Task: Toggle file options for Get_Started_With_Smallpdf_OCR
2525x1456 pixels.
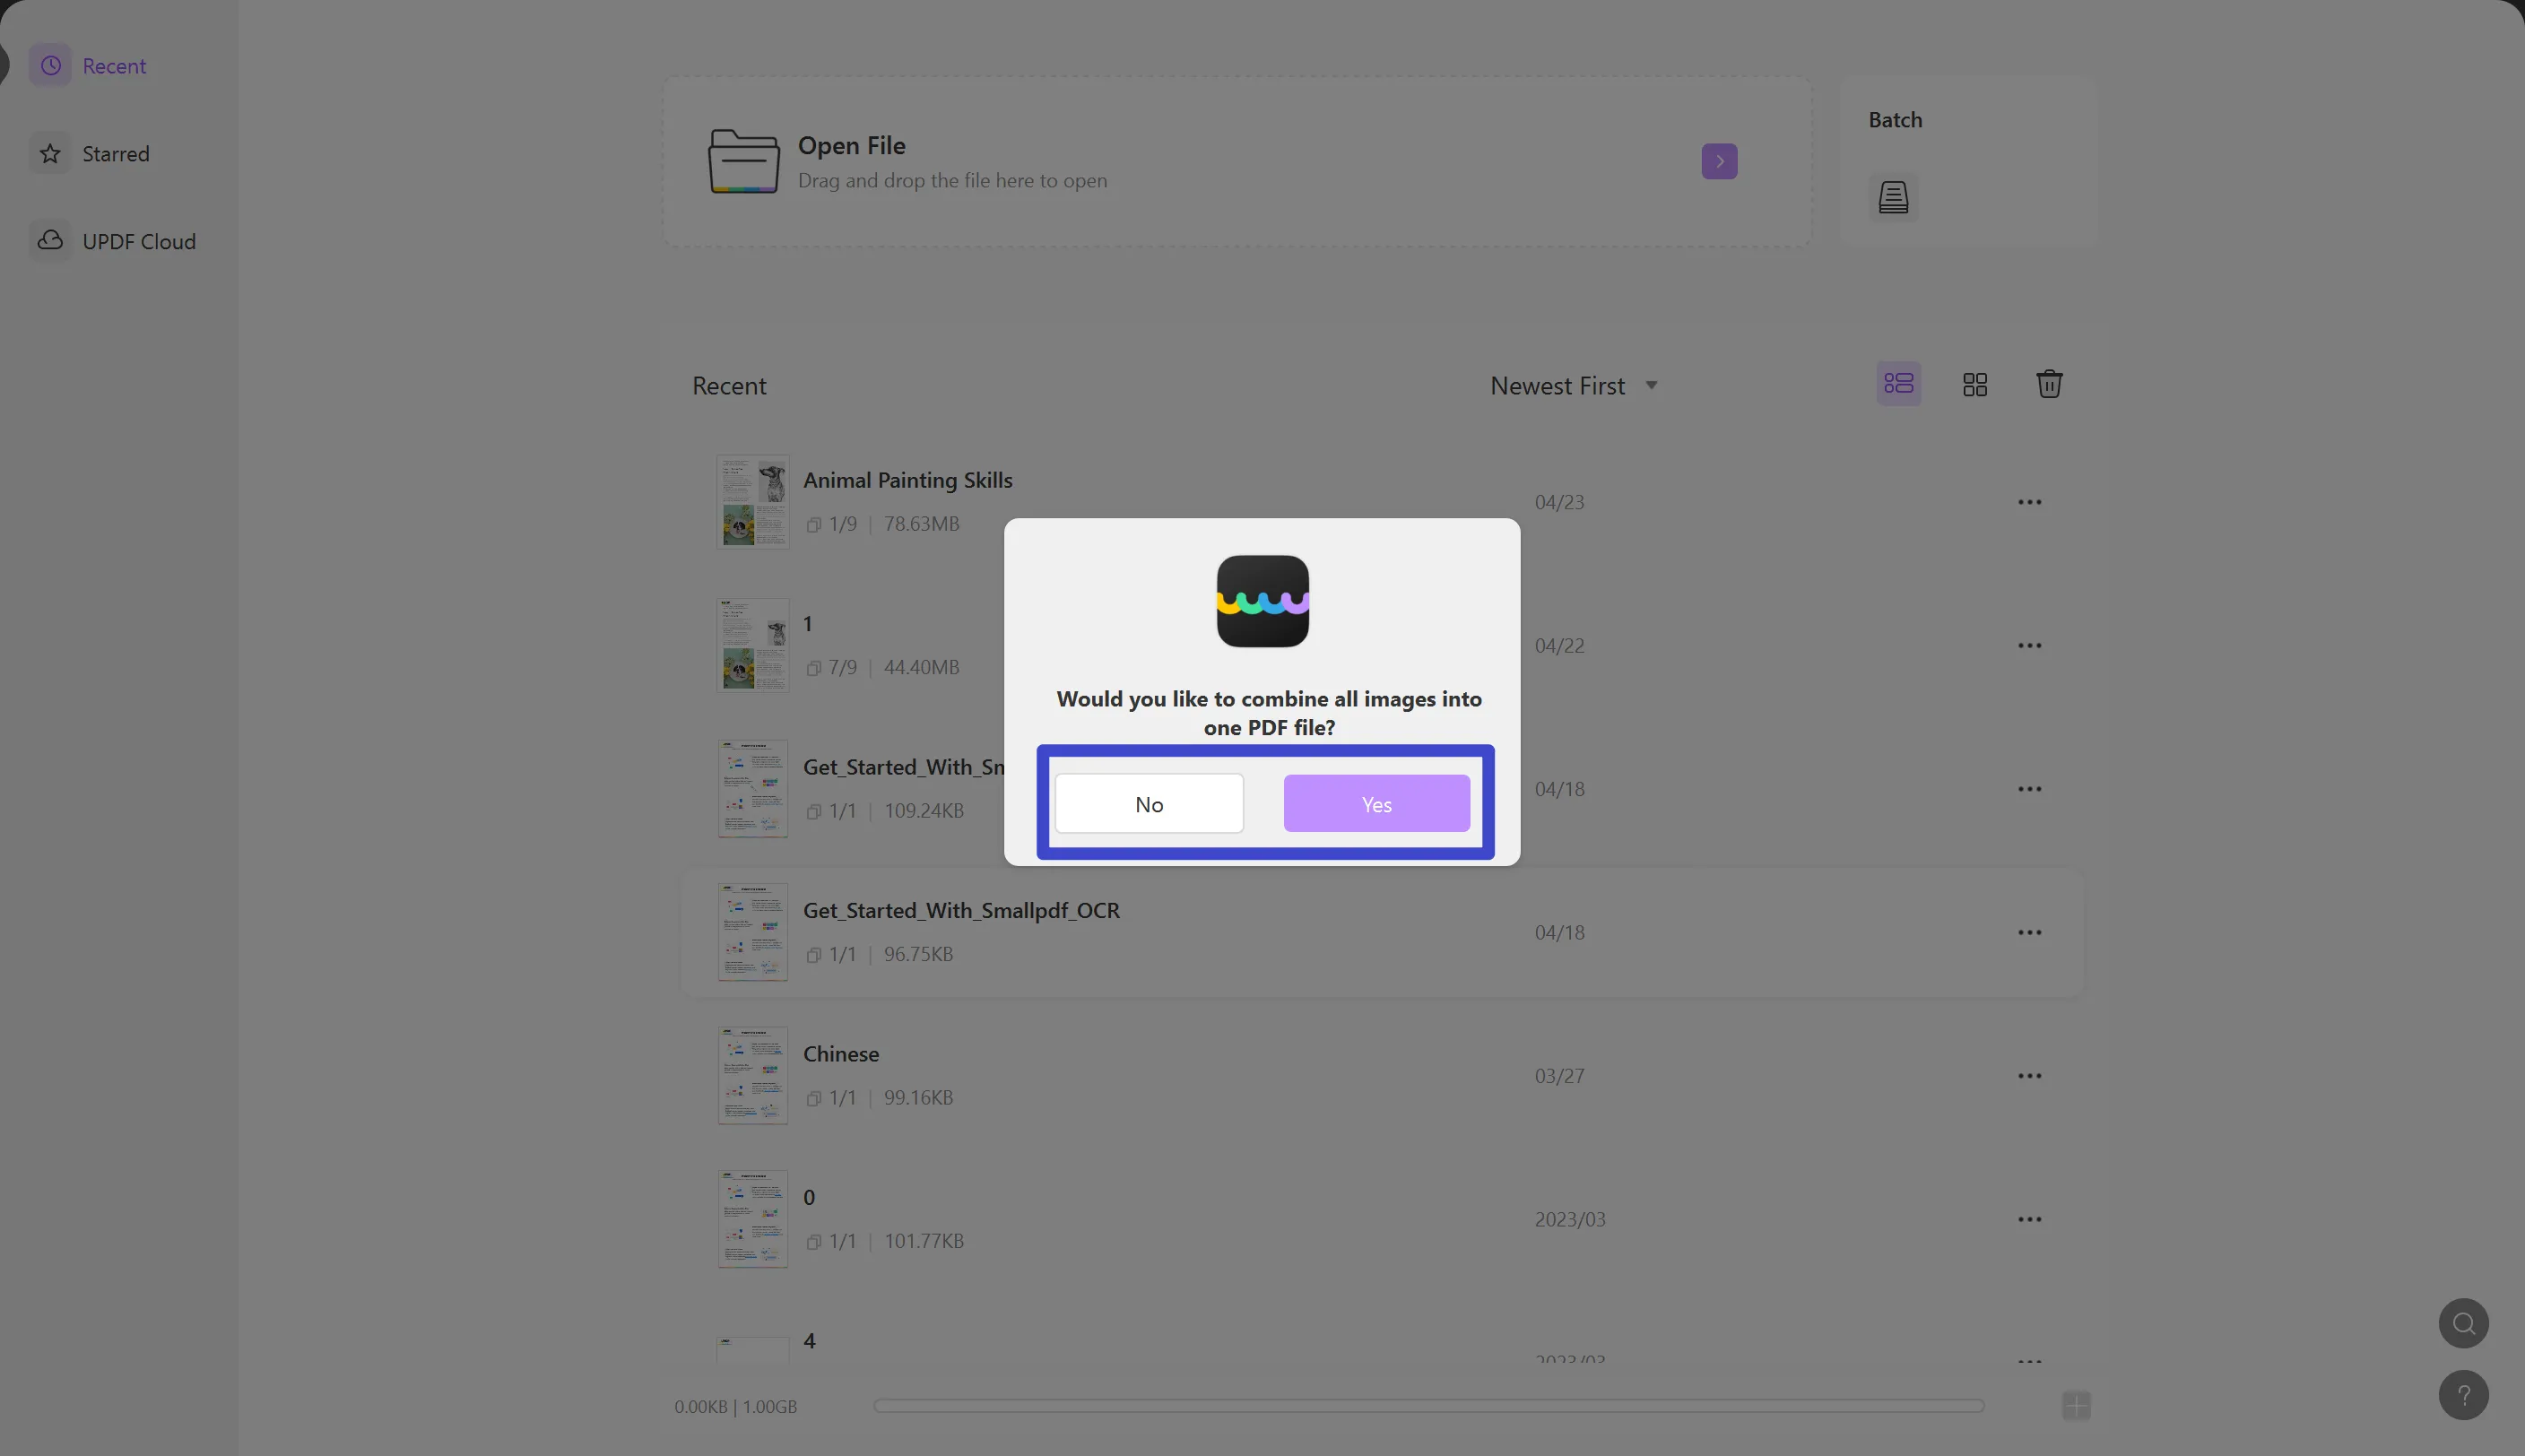Action: click(x=2031, y=932)
